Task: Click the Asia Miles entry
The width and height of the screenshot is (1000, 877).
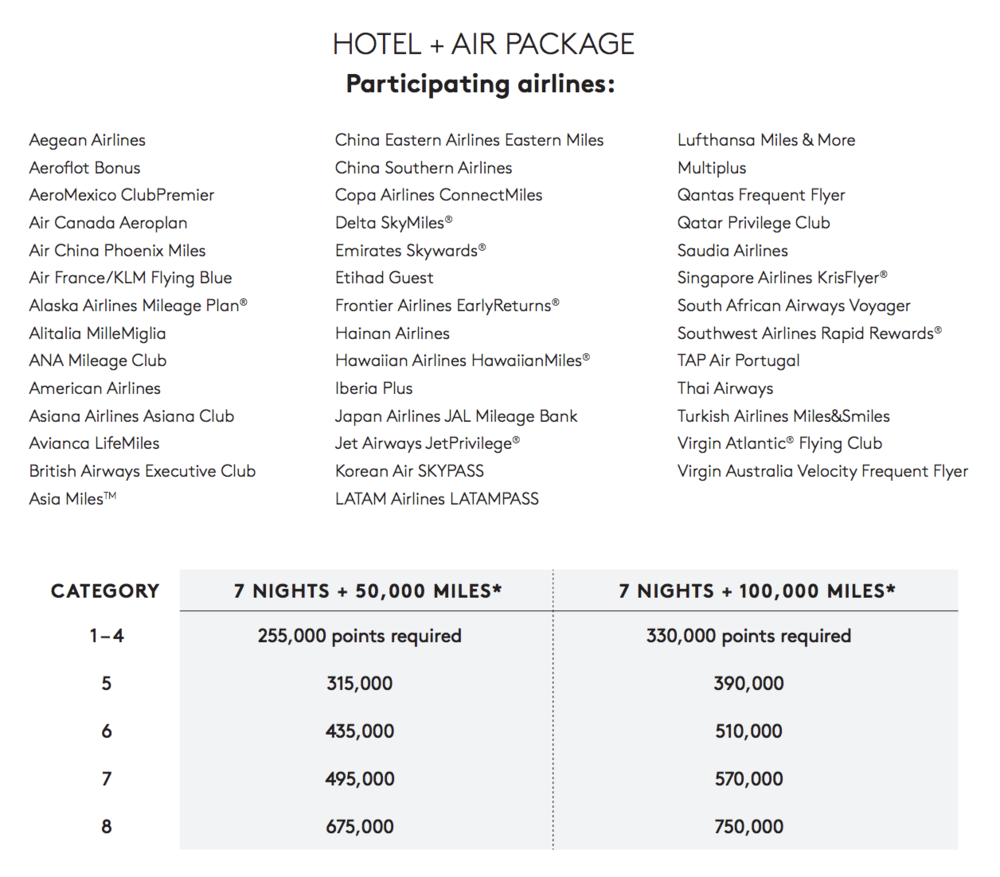Action: pyautogui.click(x=72, y=498)
